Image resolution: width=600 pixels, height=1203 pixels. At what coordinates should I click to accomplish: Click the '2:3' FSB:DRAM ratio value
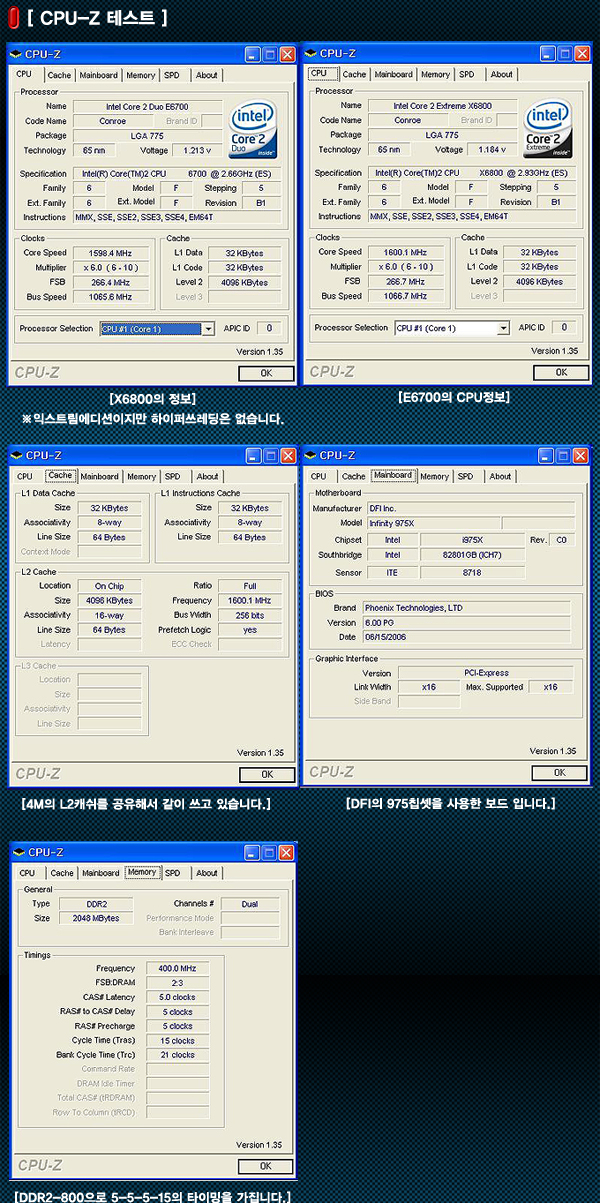[x=176, y=983]
